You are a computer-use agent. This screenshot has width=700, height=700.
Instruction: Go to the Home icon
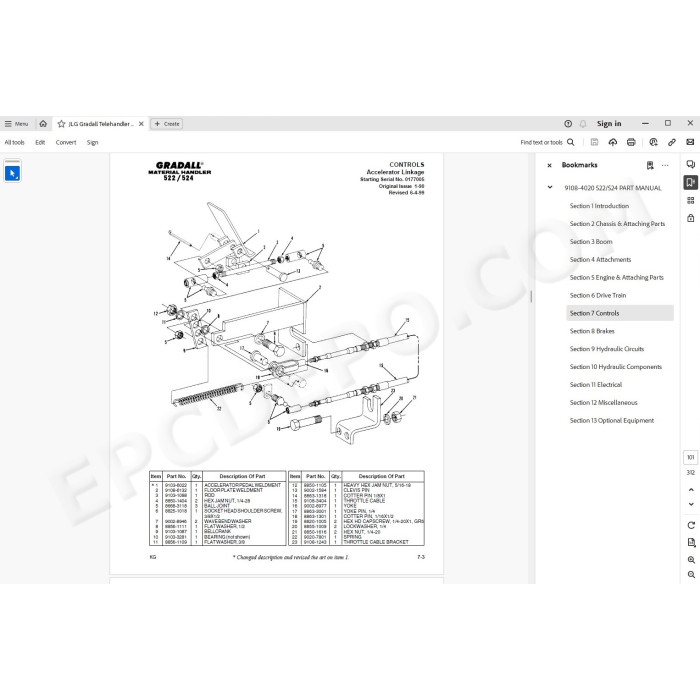coord(43,124)
